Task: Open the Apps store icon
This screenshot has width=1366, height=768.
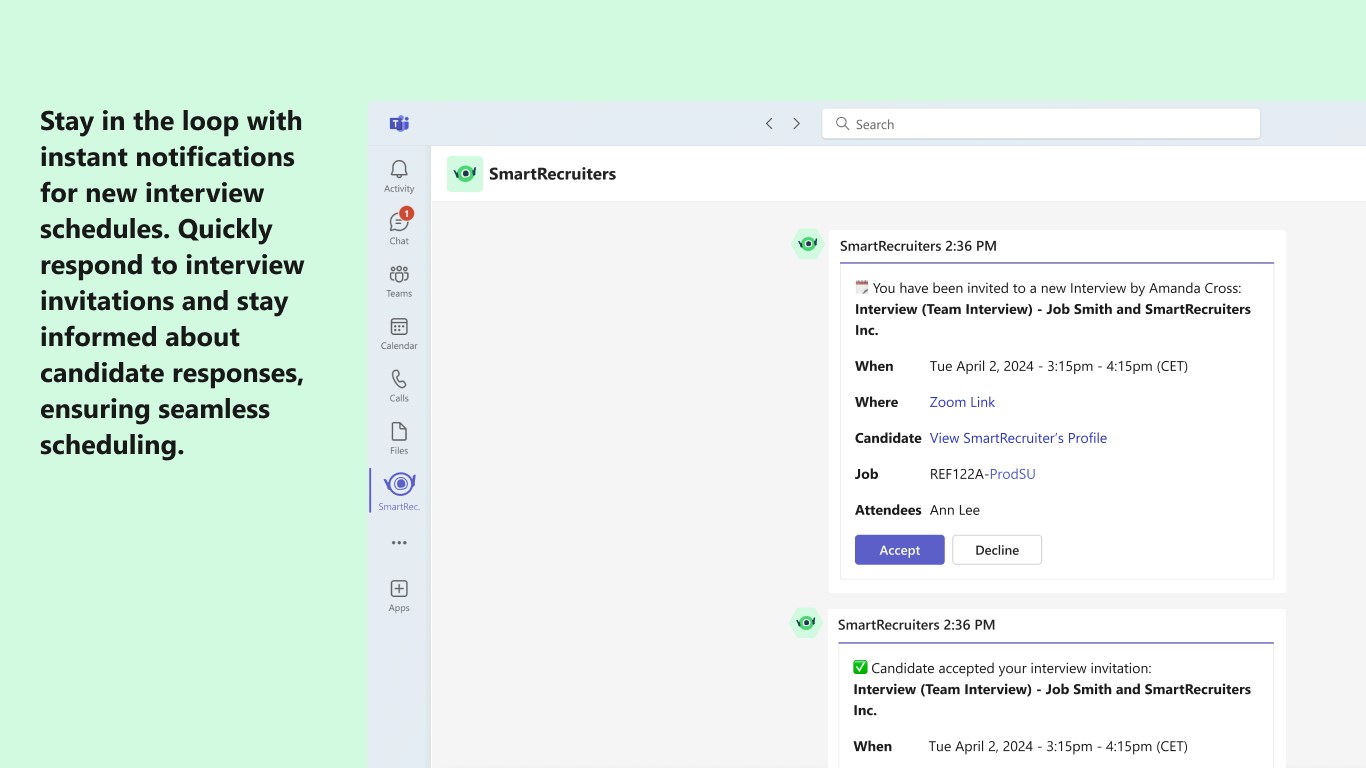Action: [399, 595]
